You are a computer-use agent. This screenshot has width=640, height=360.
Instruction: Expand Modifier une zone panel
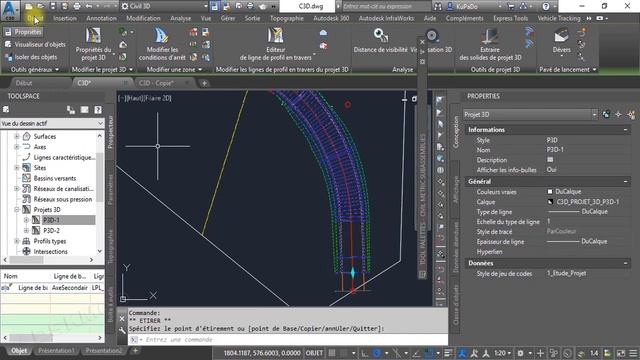point(174,70)
